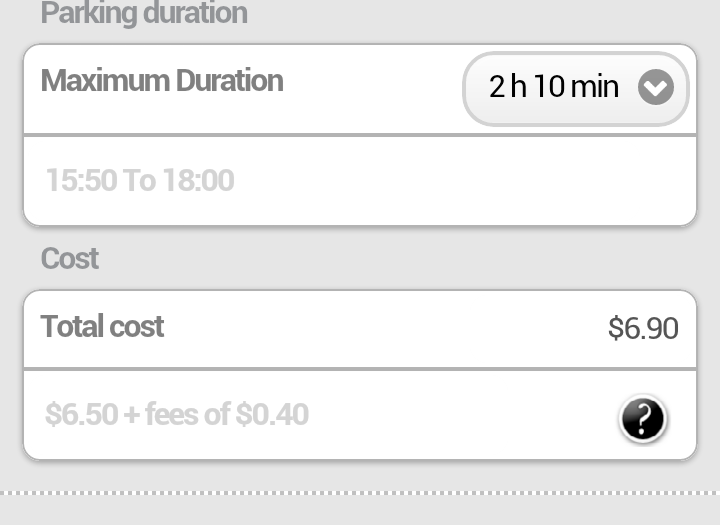Click the question mark fees help icon
The width and height of the screenshot is (720, 525).
pos(642,418)
